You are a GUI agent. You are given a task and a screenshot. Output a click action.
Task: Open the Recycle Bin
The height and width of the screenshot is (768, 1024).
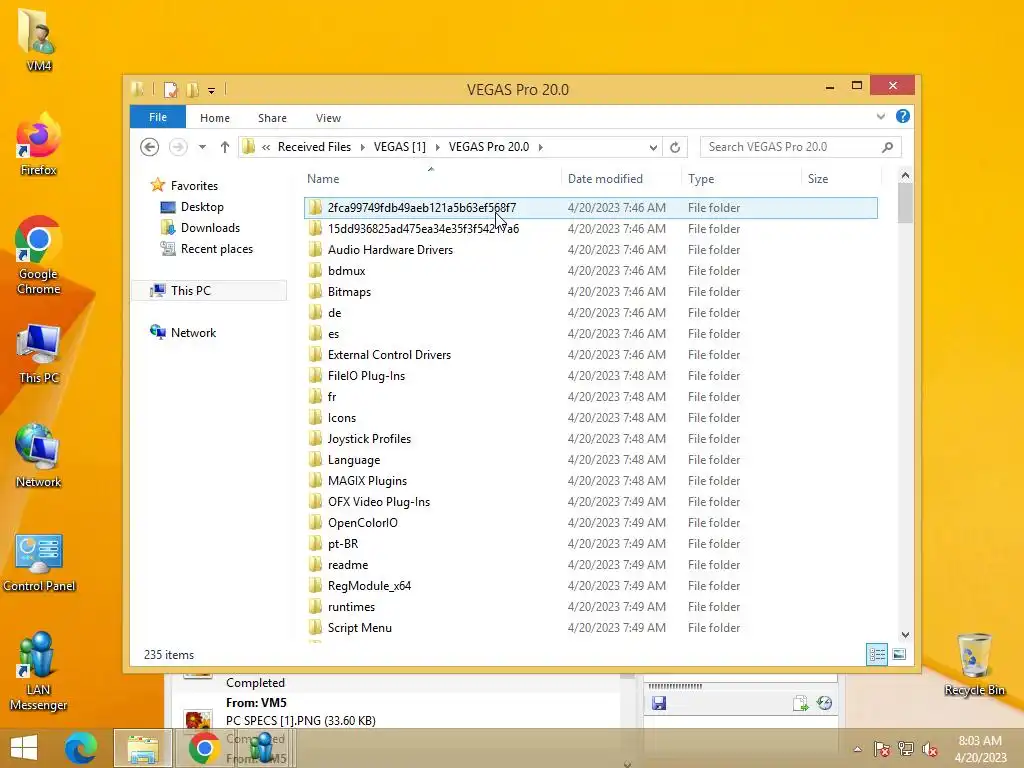click(x=974, y=664)
